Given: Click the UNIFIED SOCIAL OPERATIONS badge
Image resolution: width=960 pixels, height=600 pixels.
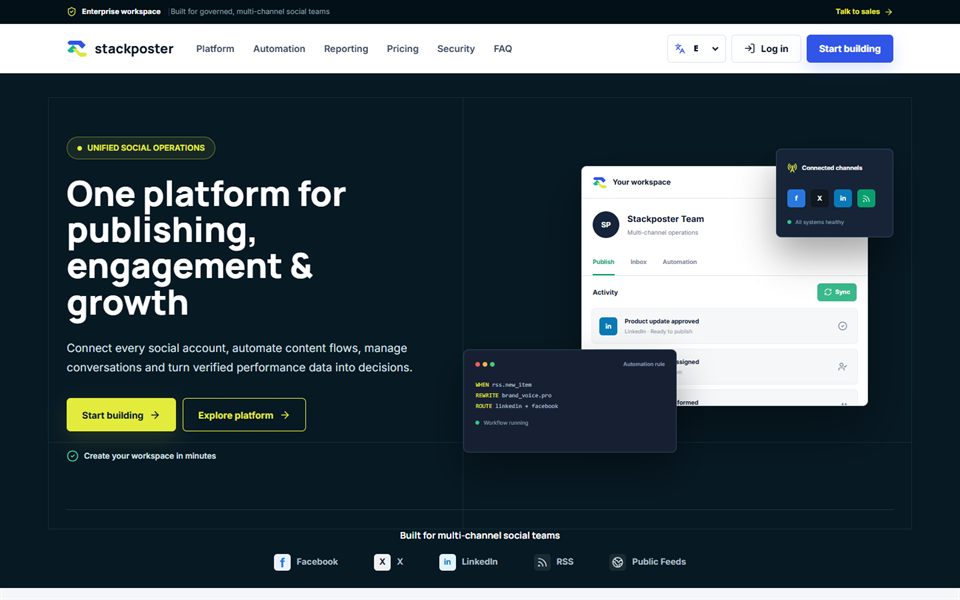Looking at the screenshot, I should 141,148.
